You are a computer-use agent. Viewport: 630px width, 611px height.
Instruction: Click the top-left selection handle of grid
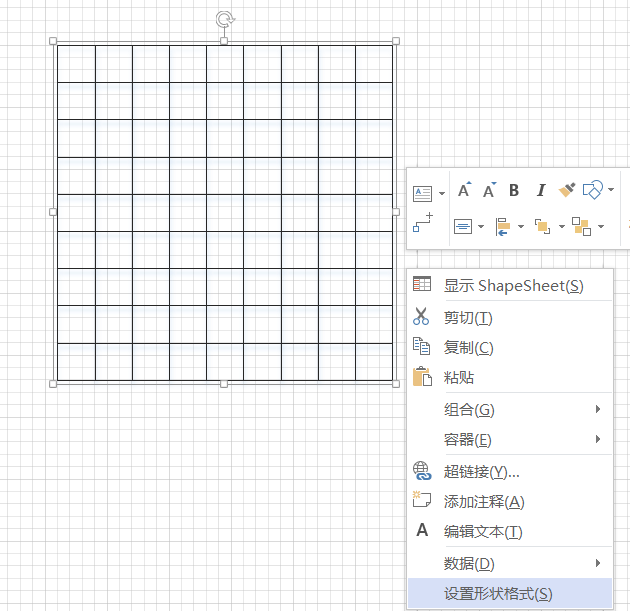point(53,41)
